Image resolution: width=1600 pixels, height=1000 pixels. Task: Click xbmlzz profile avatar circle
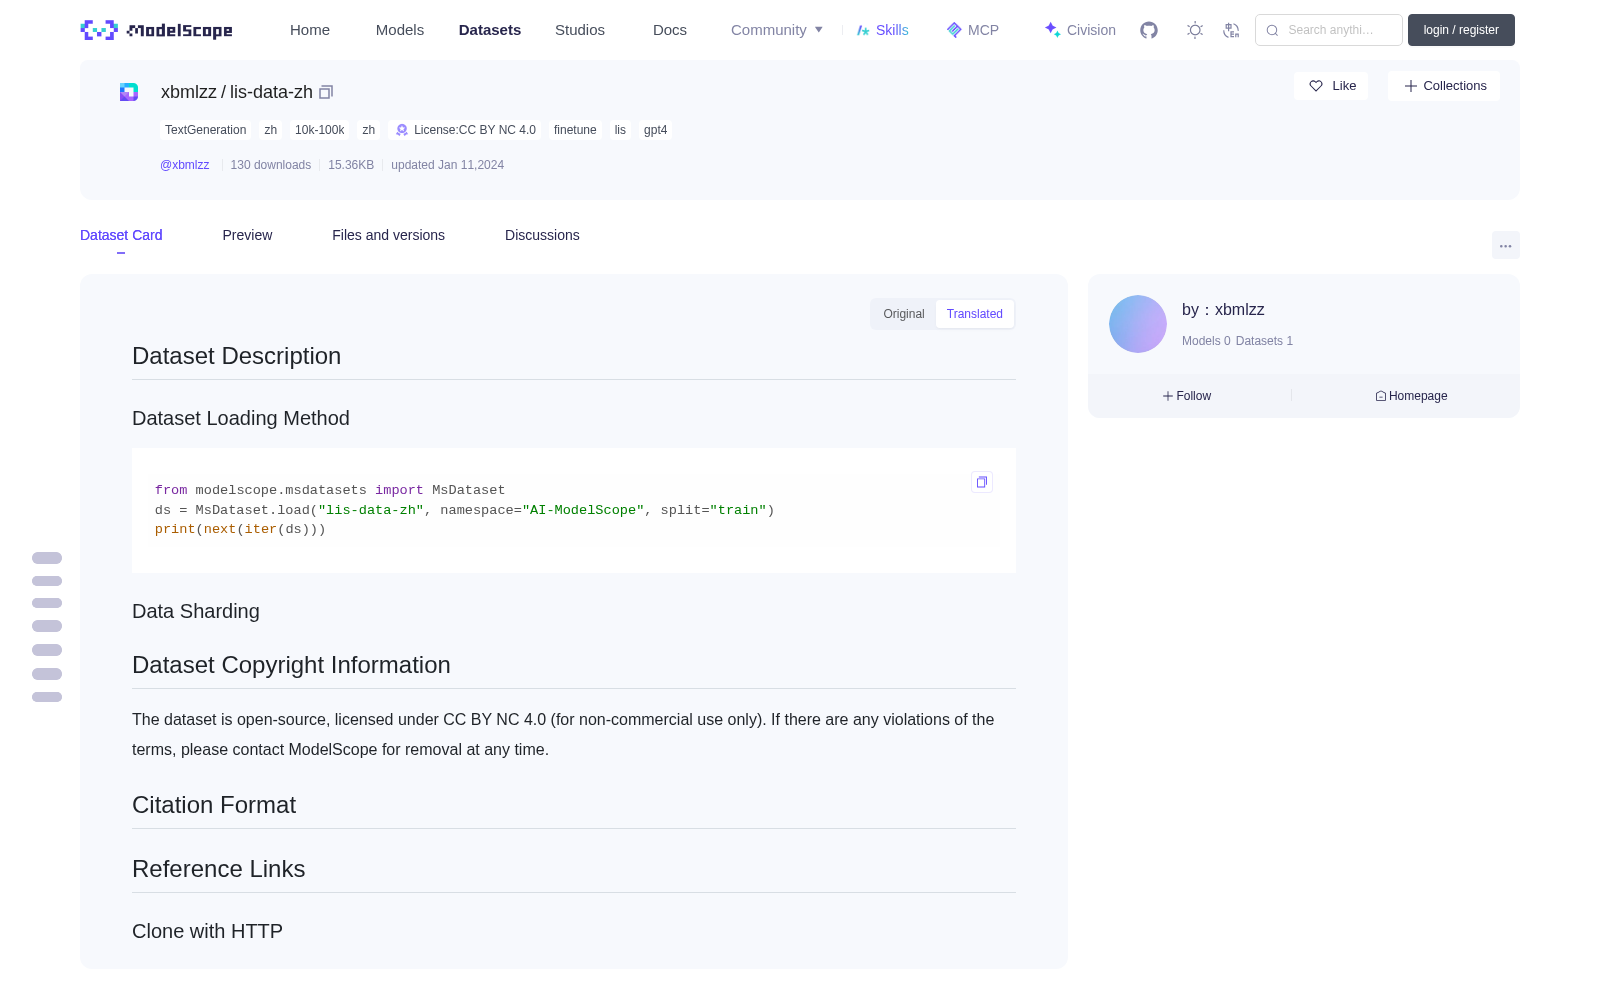(x=1138, y=324)
